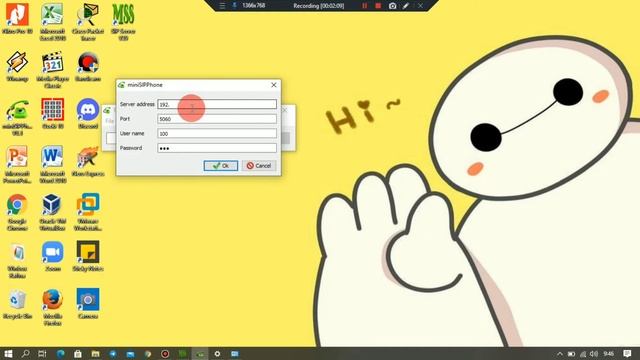This screenshot has width=640, height=360.
Task: Open the Winamp desktop shortcut
Action: 17,66
